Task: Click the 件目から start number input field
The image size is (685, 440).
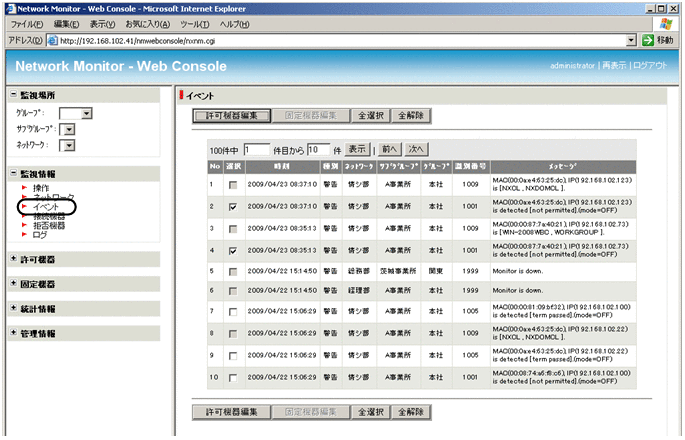Action: point(257,149)
